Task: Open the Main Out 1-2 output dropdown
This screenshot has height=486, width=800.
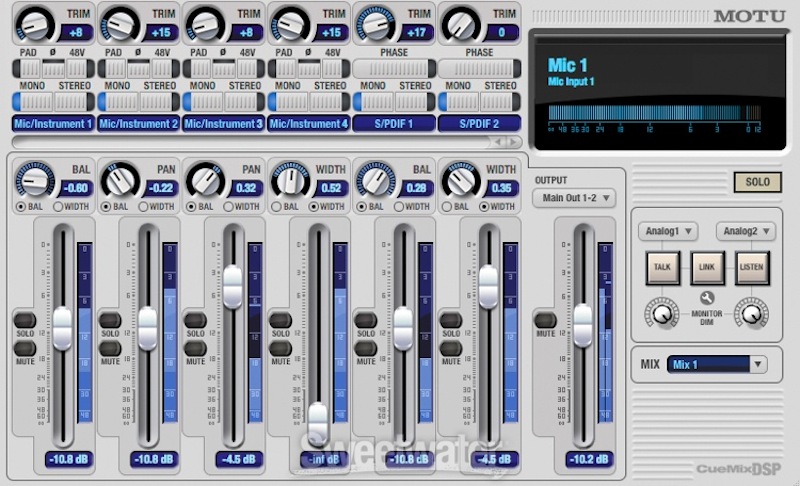Action: tap(574, 198)
